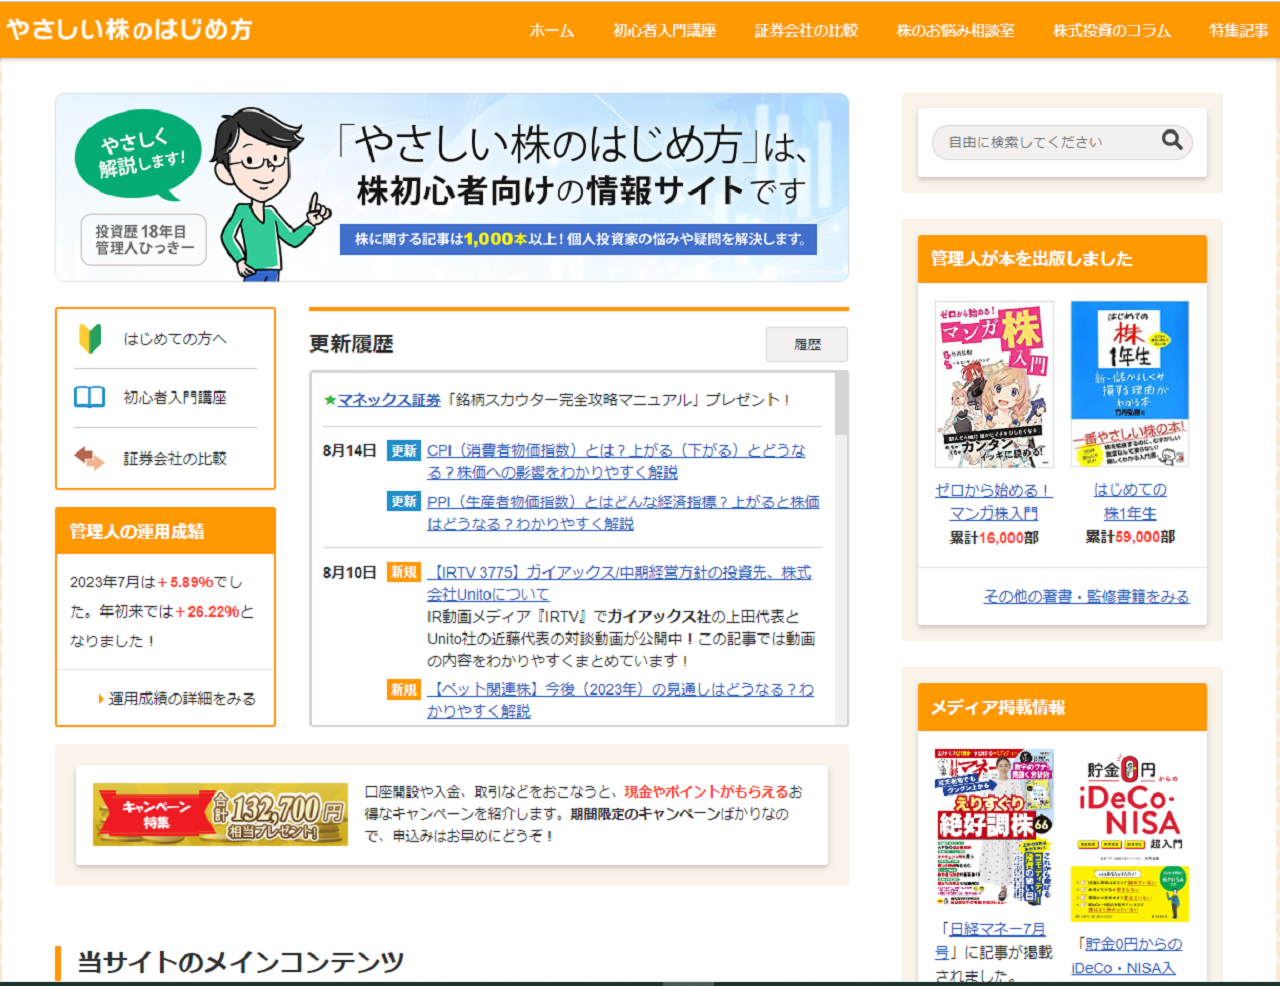Click the はじめての株1年生 book cover
Viewport: 1280px width, 986px height.
[1132, 383]
